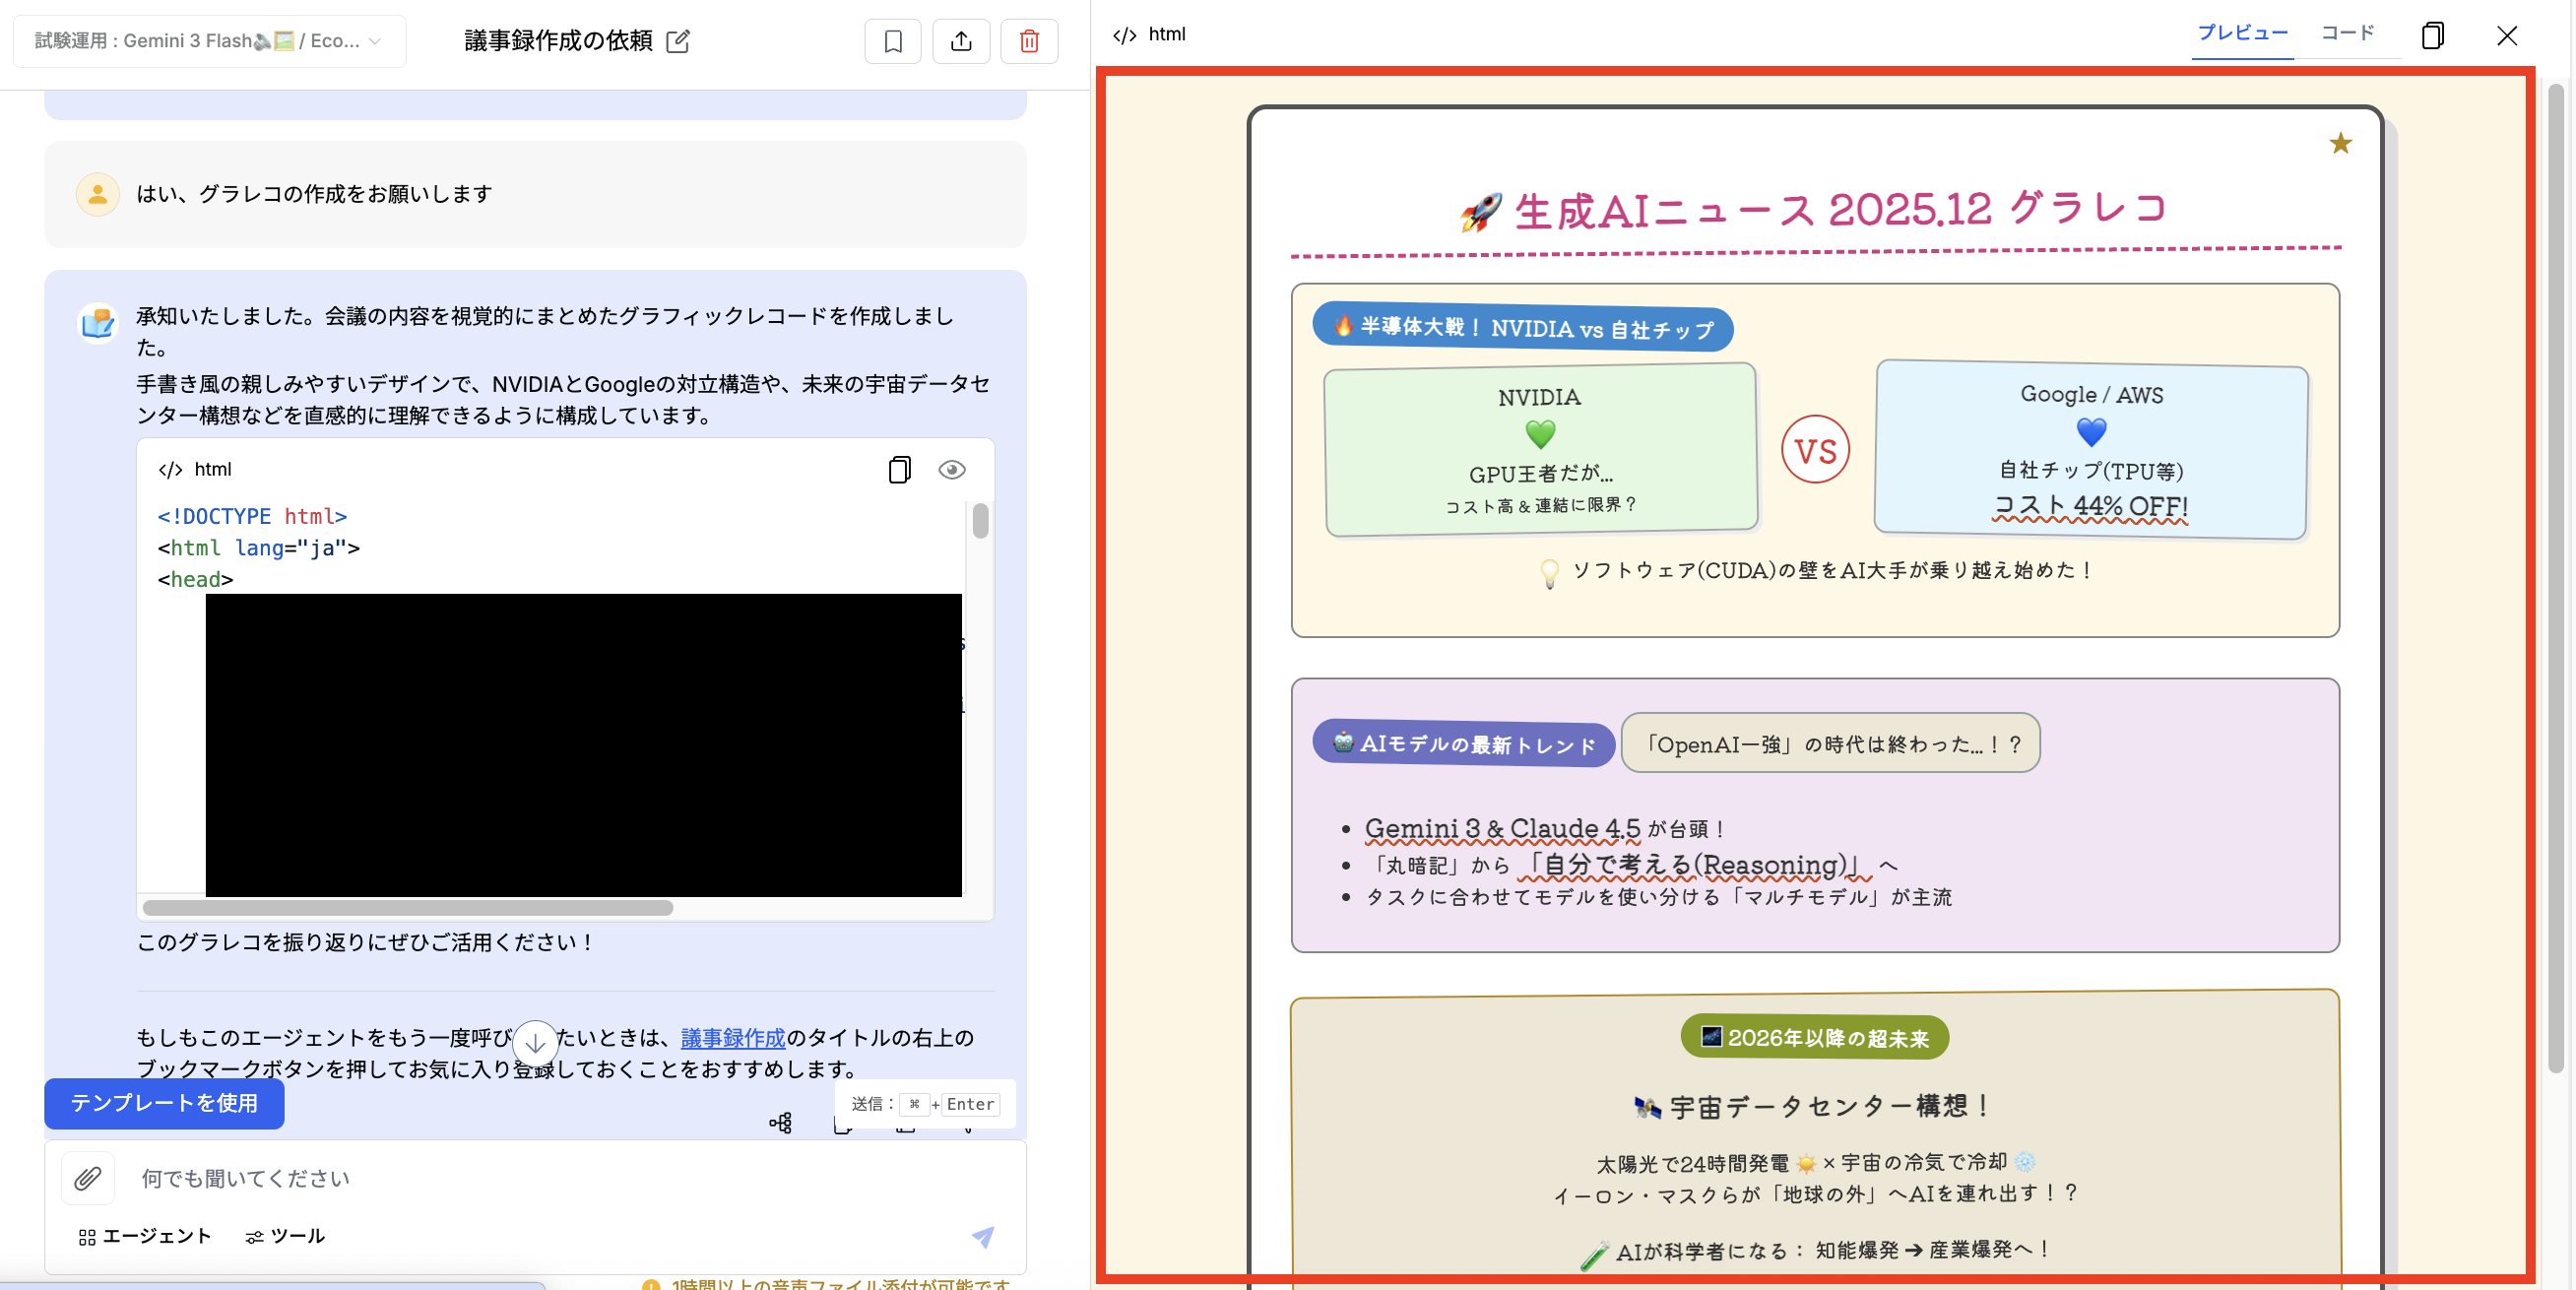Bookmark this agent conversation

point(892,41)
